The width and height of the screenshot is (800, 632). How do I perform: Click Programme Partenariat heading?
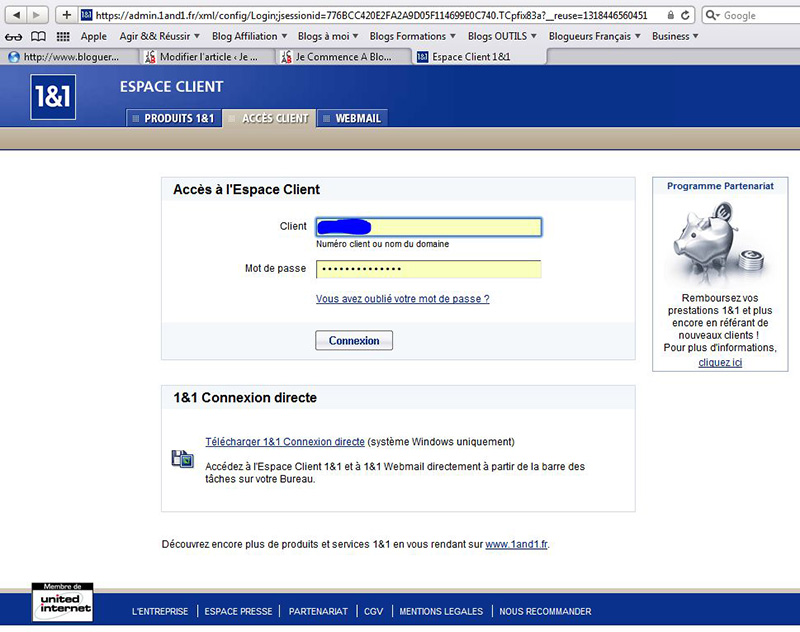720,186
